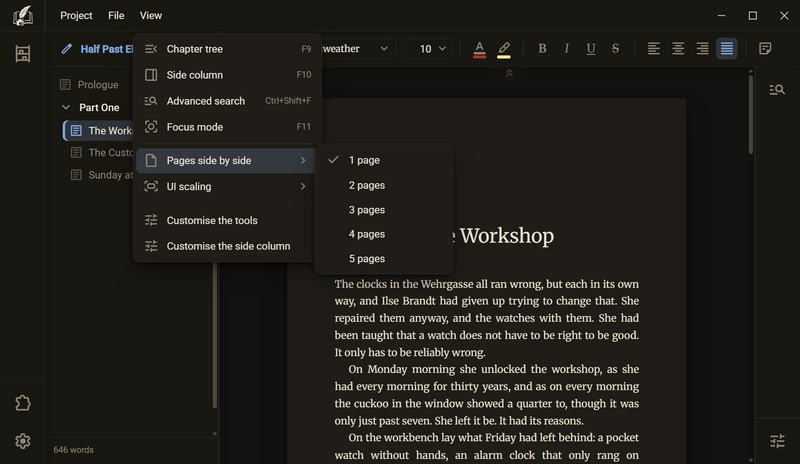Open the File menu

116,16
